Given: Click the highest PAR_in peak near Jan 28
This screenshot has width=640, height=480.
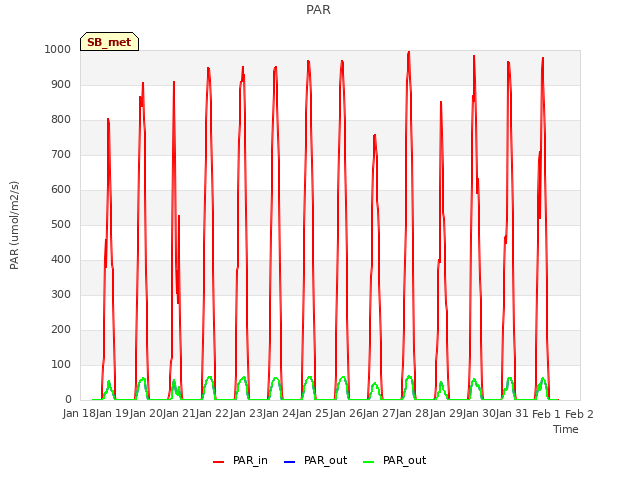Looking at the screenshot, I should [x=409, y=52].
